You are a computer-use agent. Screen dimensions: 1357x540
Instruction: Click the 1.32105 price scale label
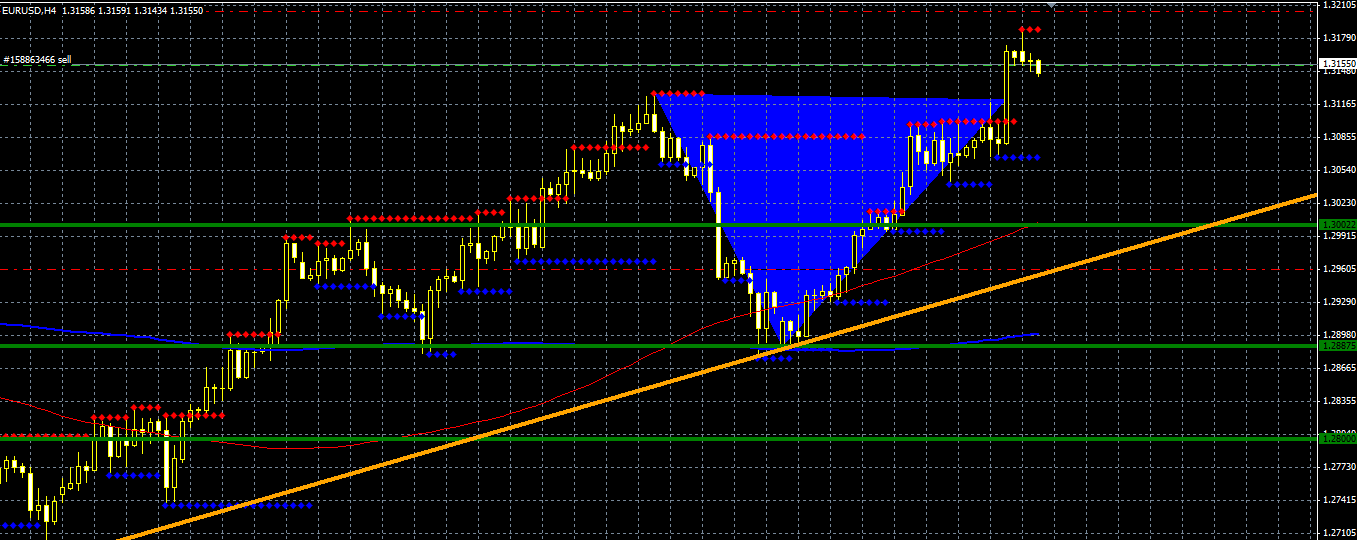pos(1338,6)
